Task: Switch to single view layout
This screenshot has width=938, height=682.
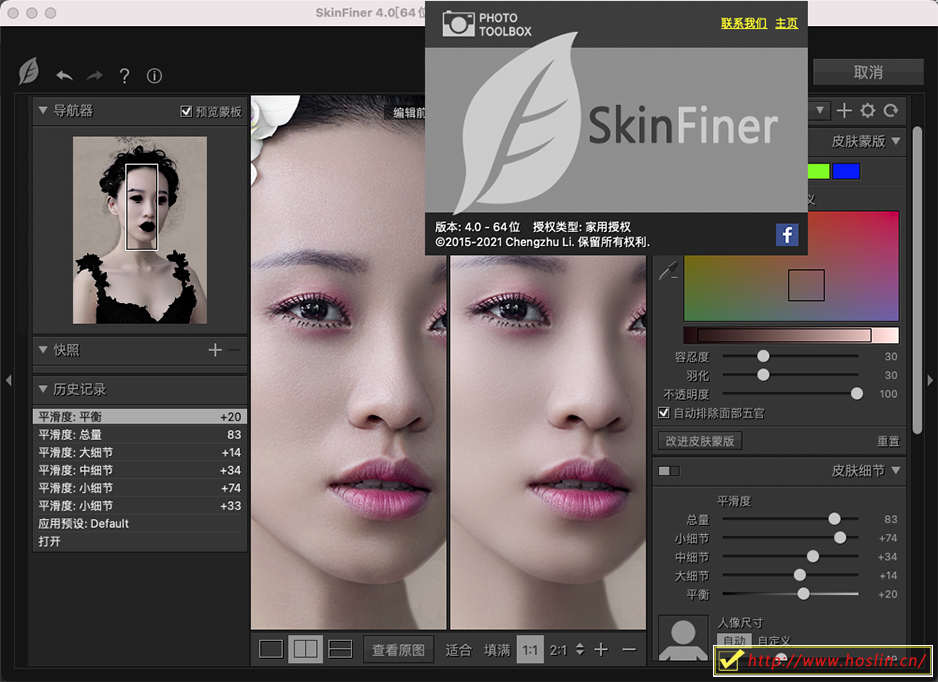Action: tap(271, 649)
